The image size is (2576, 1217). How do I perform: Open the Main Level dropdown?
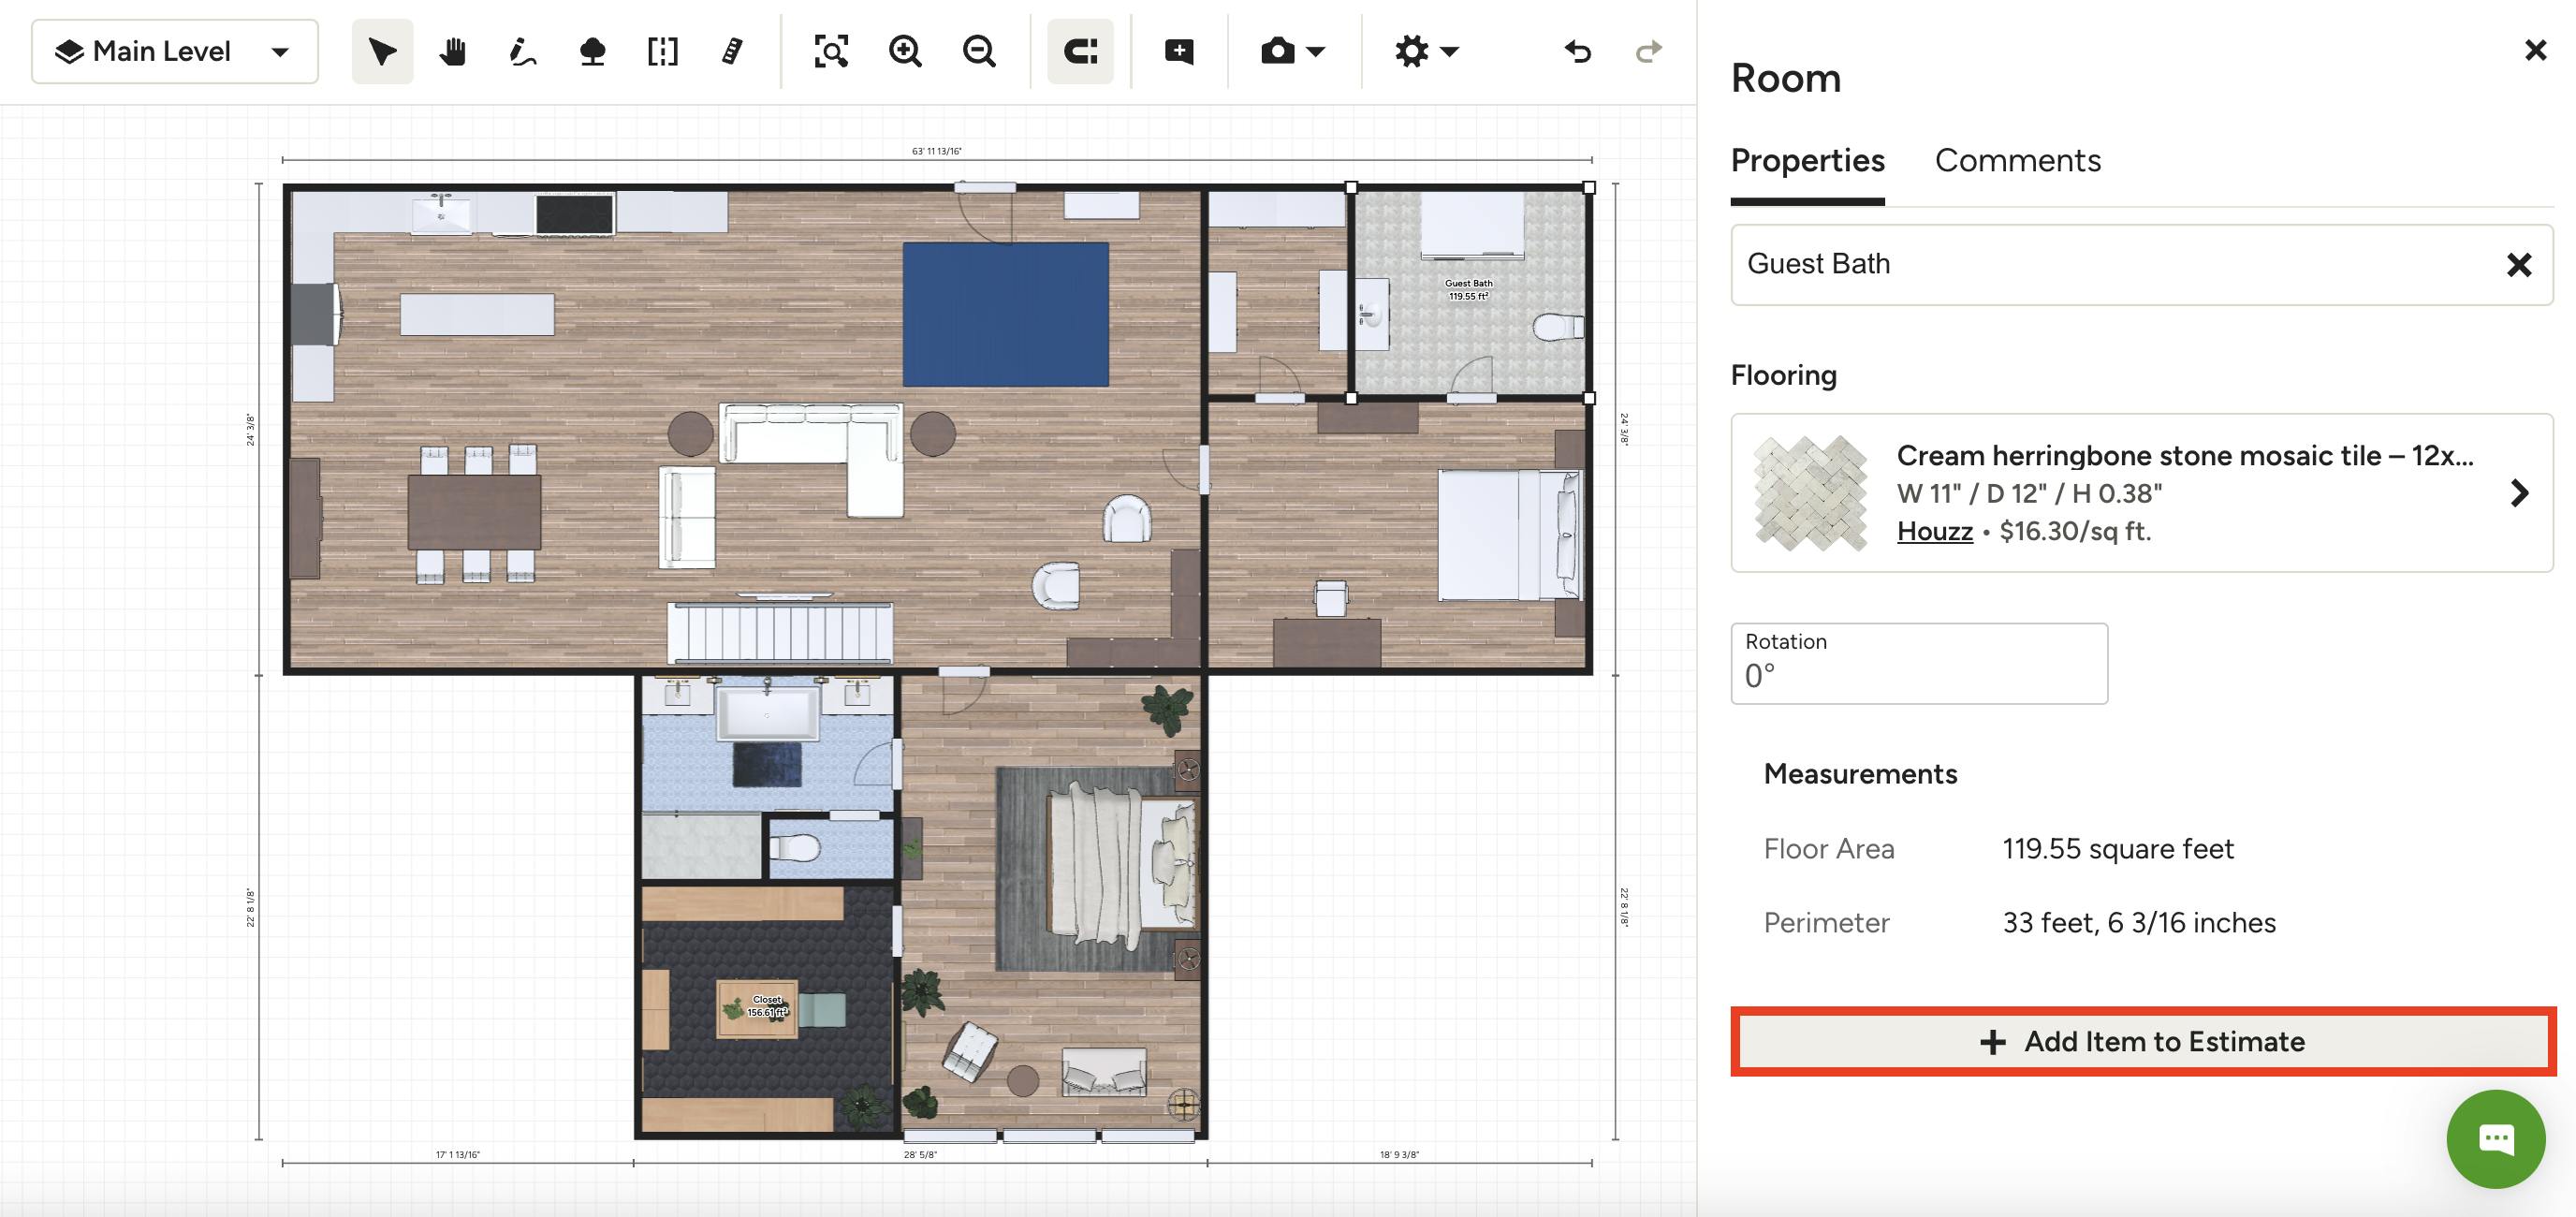coord(175,51)
